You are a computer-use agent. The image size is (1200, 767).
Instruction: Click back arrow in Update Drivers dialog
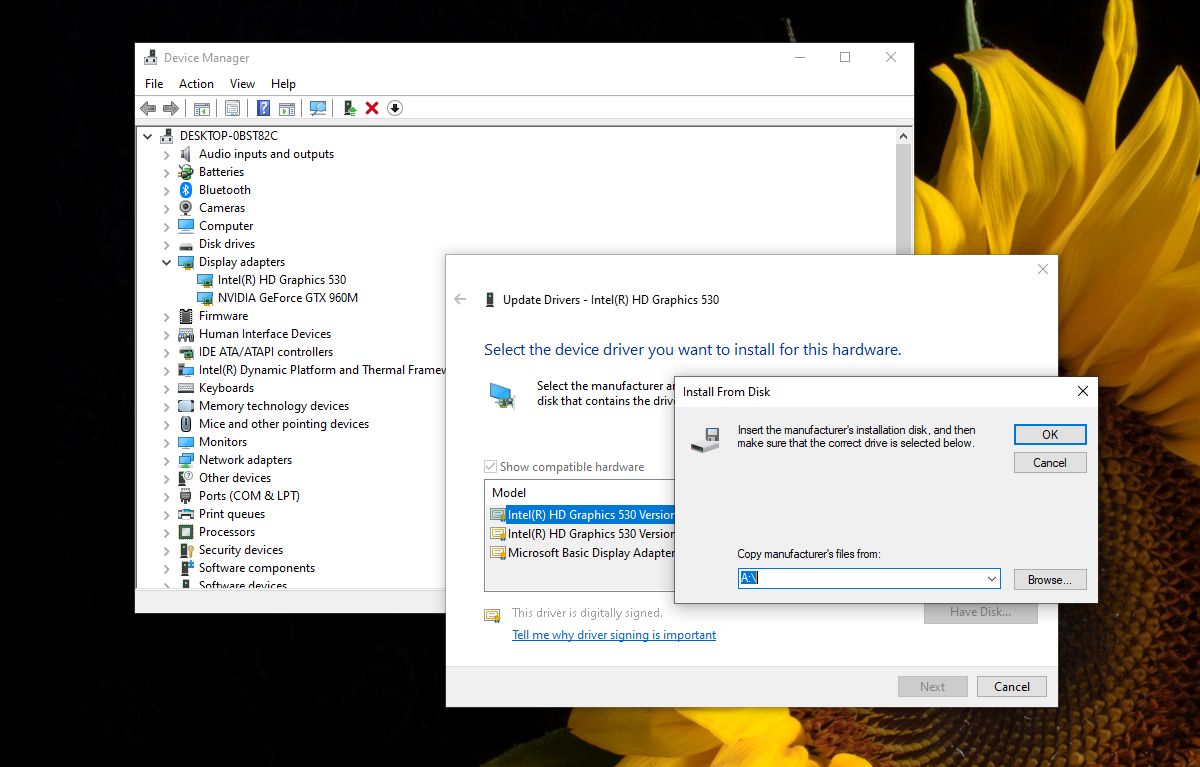click(x=460, y=299)
